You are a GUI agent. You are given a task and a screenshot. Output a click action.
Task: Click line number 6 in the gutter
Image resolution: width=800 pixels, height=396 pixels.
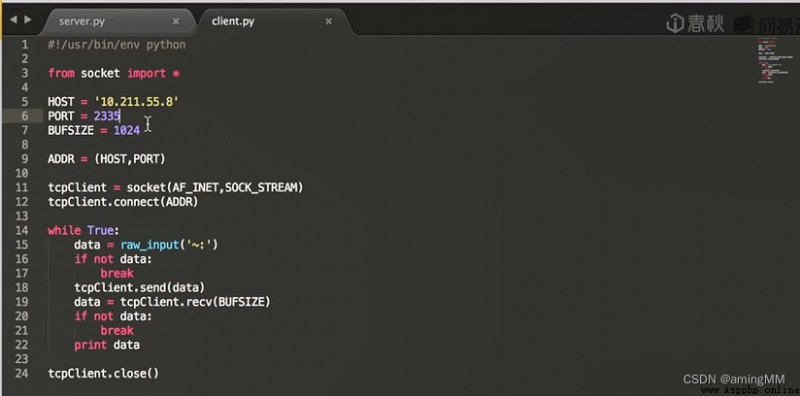pos(24,116)
